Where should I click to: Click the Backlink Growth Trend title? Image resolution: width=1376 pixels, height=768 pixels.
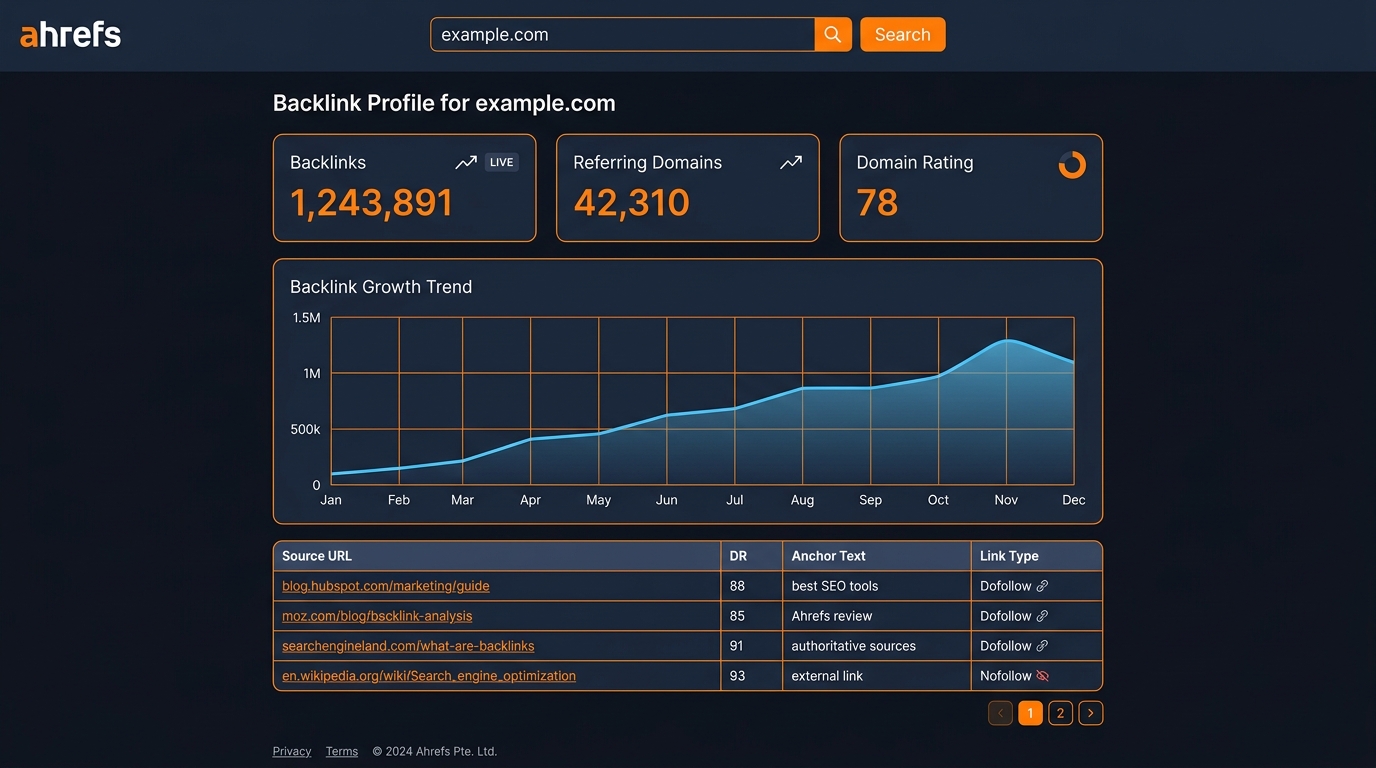pyautogui.click(x=381, y=287)
